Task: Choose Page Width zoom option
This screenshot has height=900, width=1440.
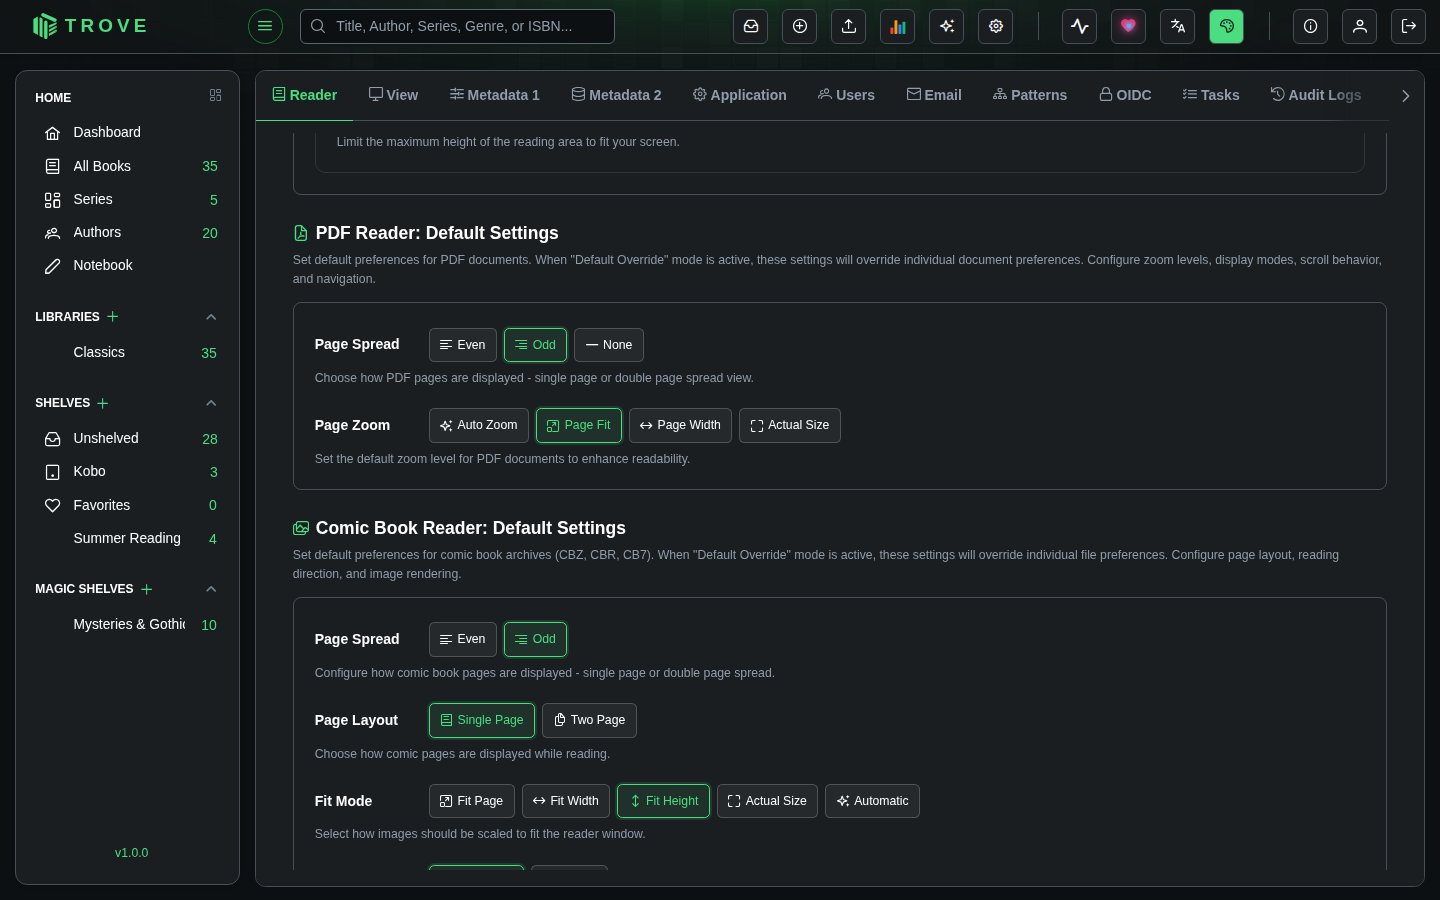Action: tap(680, 425)
